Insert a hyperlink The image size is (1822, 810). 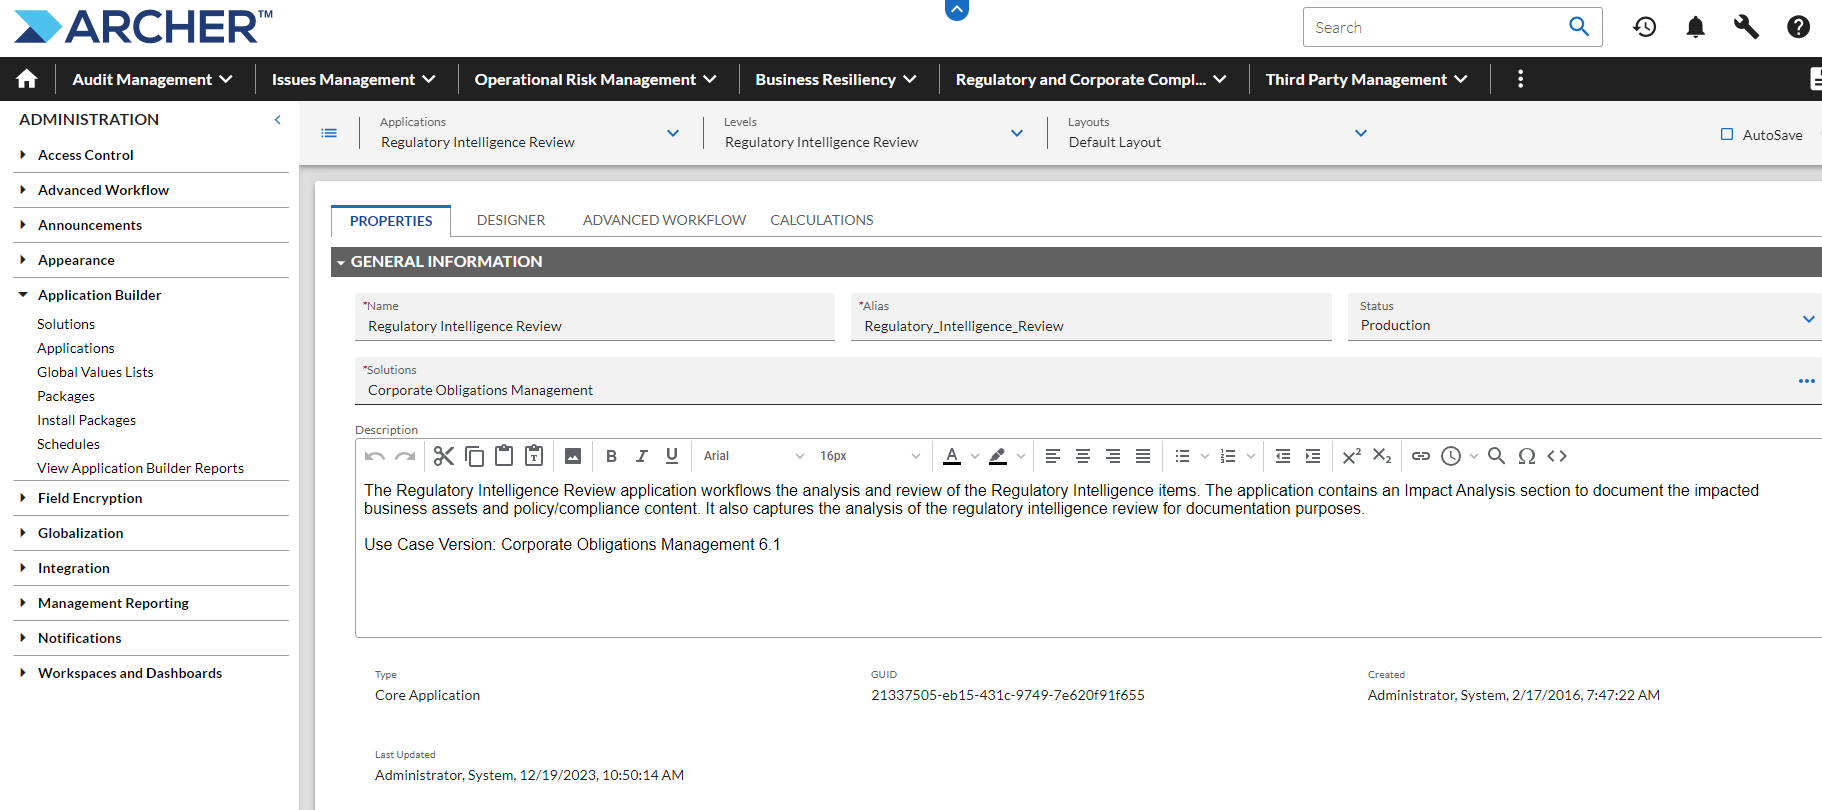pos(1421,456)
